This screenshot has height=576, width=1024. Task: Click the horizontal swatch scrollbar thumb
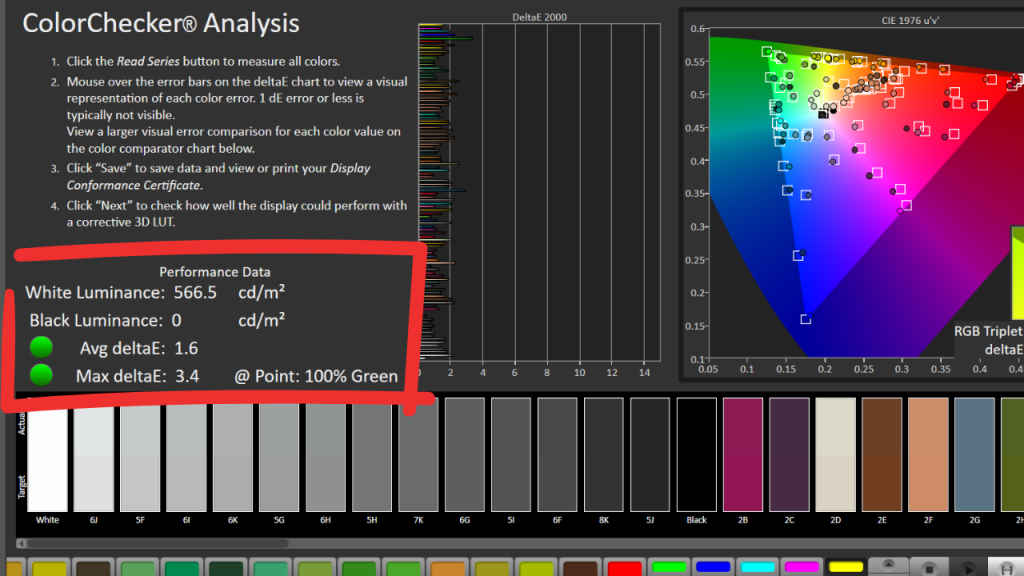tap(158, 543)
